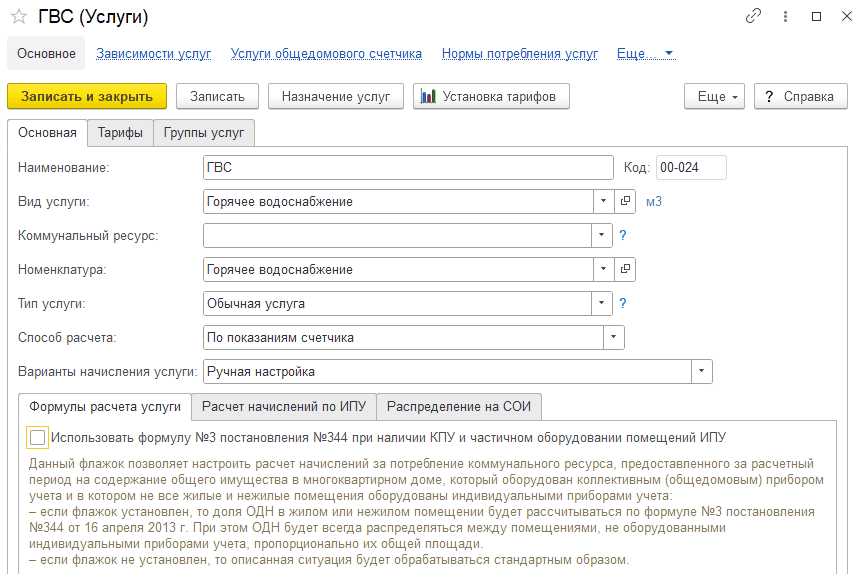Open the vertical three-dot menu

coord(785,17)
